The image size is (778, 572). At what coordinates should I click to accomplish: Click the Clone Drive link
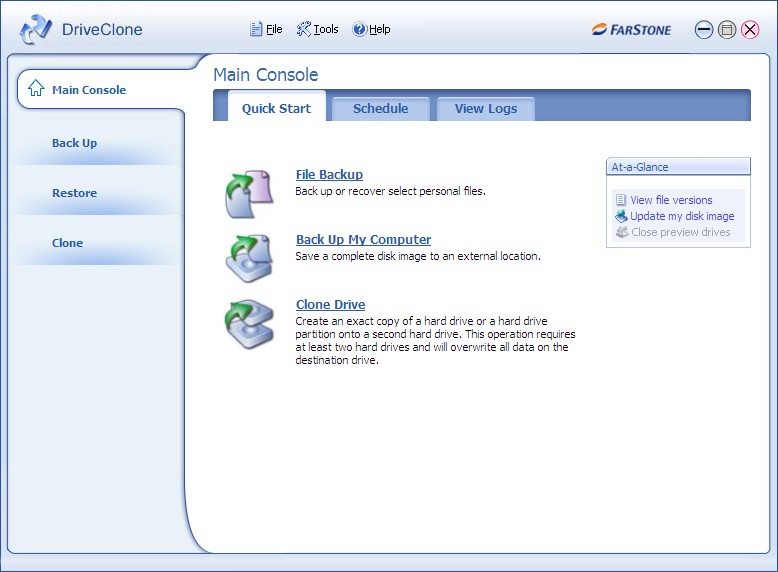pyautogui.click(x=330, y=305)
